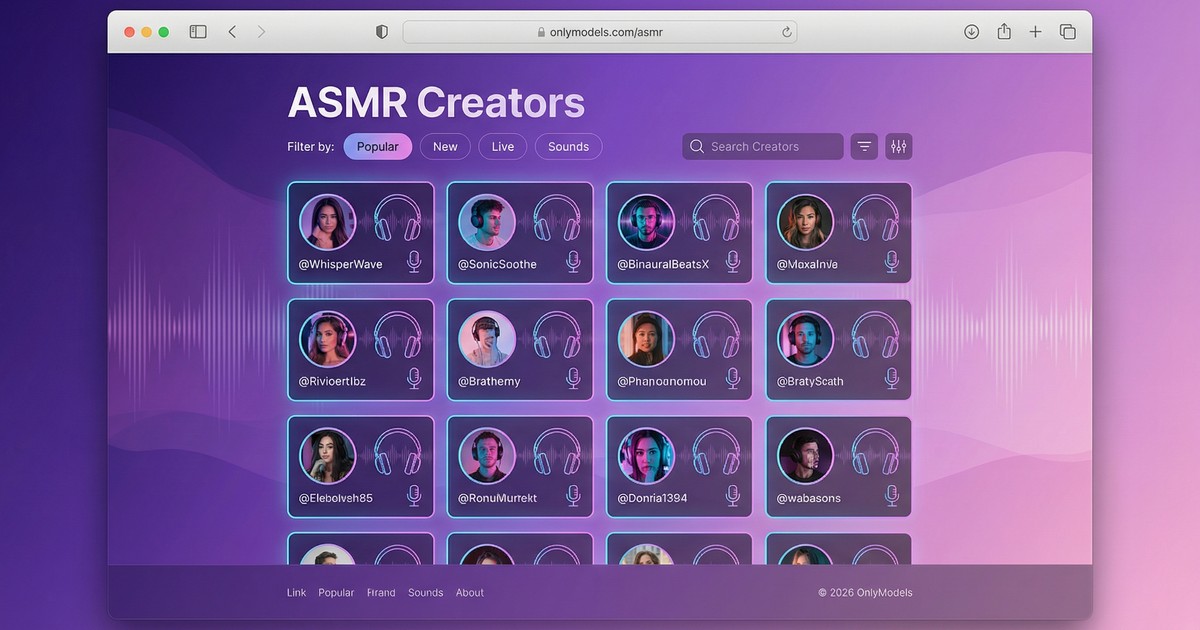Viewport: 1200px width, 630px height.
Task: Open @BratyScath's profile avatar
Action: [806, 338]
